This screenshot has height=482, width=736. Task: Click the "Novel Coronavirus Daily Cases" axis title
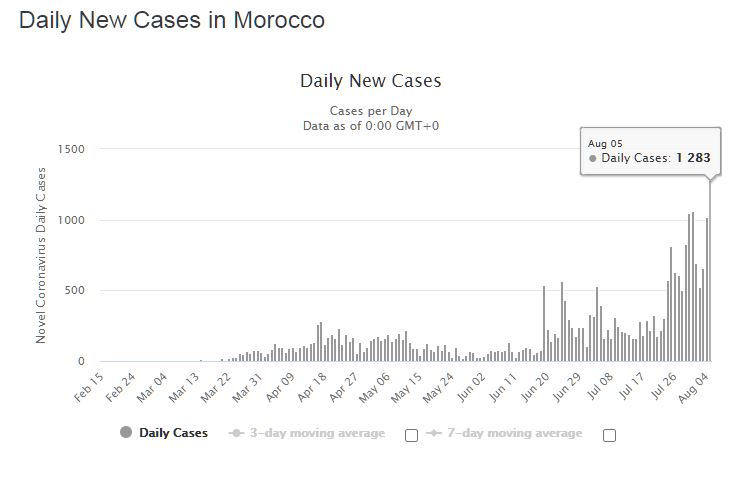[x=42, y=256]
